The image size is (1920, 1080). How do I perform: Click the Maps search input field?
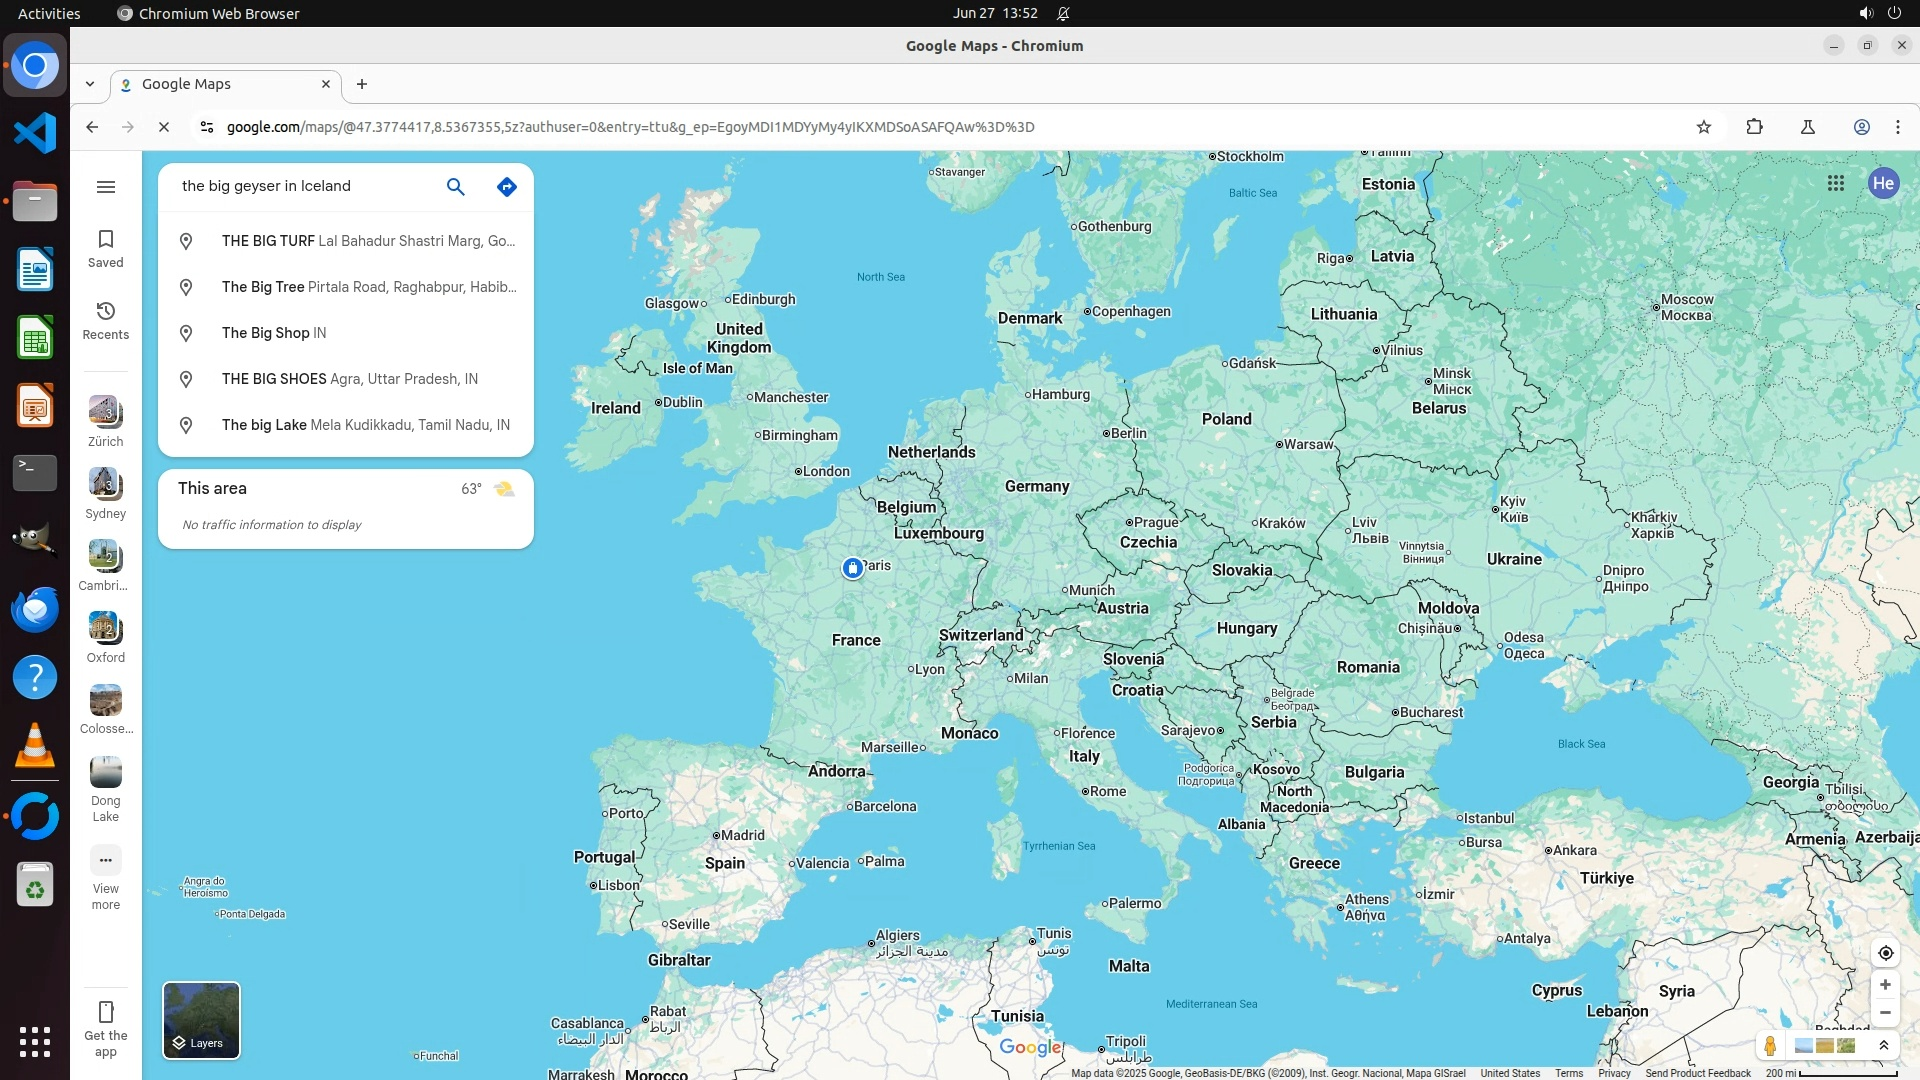coord(300,186)
